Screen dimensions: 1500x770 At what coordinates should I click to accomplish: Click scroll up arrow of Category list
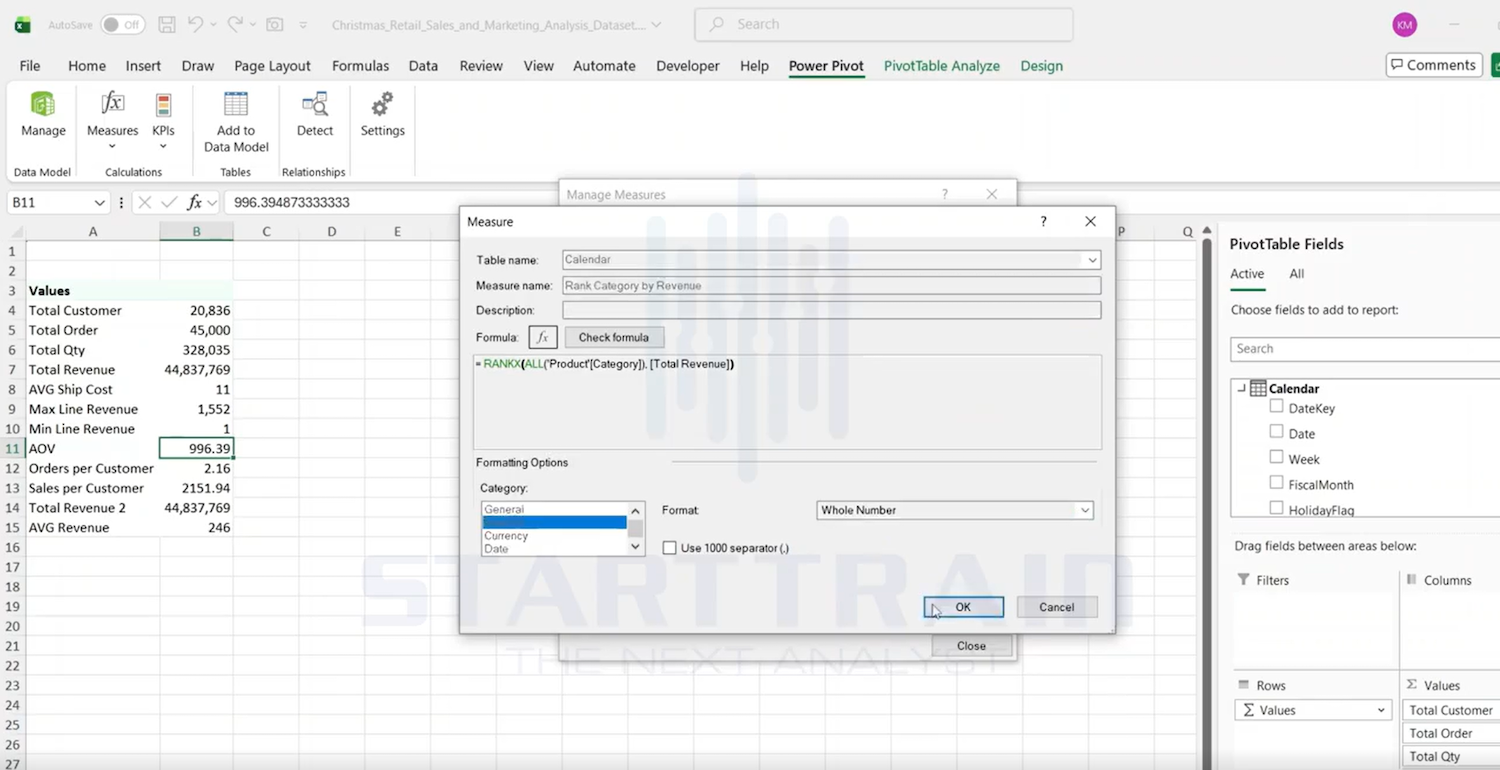point(635,511)
